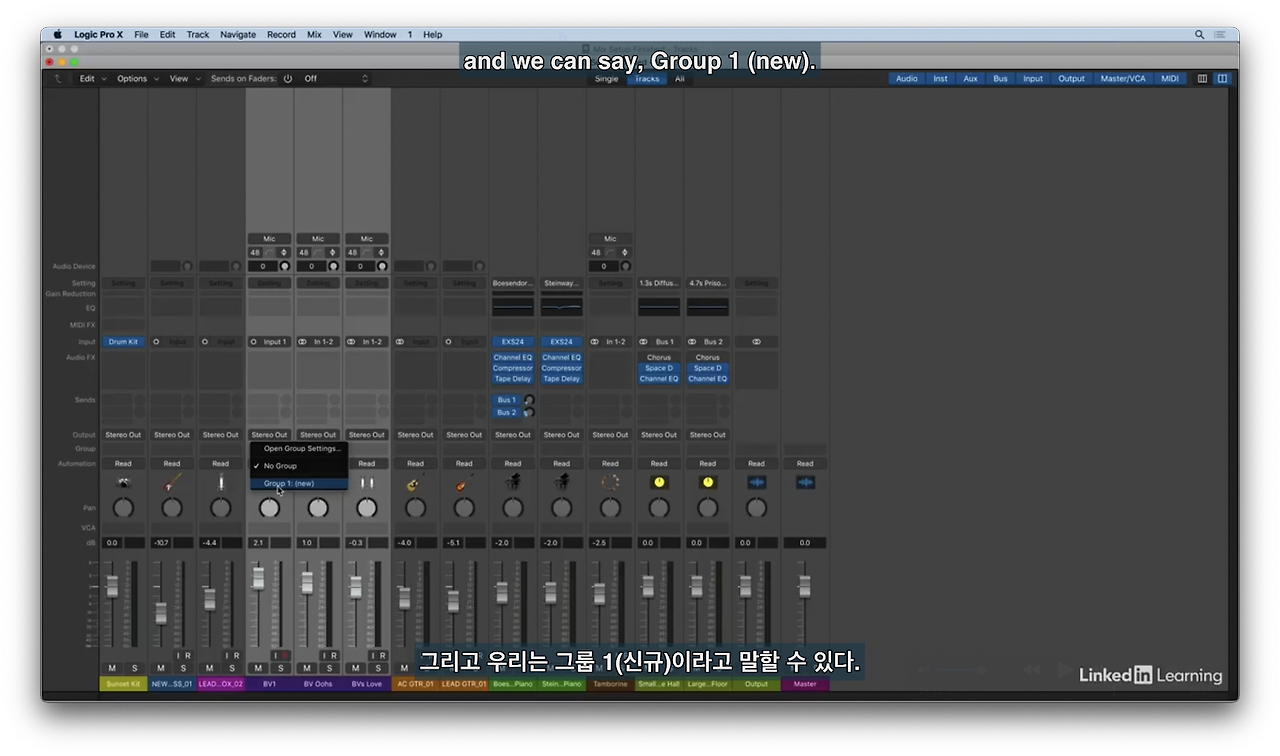Switch to wide channel strips view icon
1280x756 pixels.
(x=1222, y=78)
